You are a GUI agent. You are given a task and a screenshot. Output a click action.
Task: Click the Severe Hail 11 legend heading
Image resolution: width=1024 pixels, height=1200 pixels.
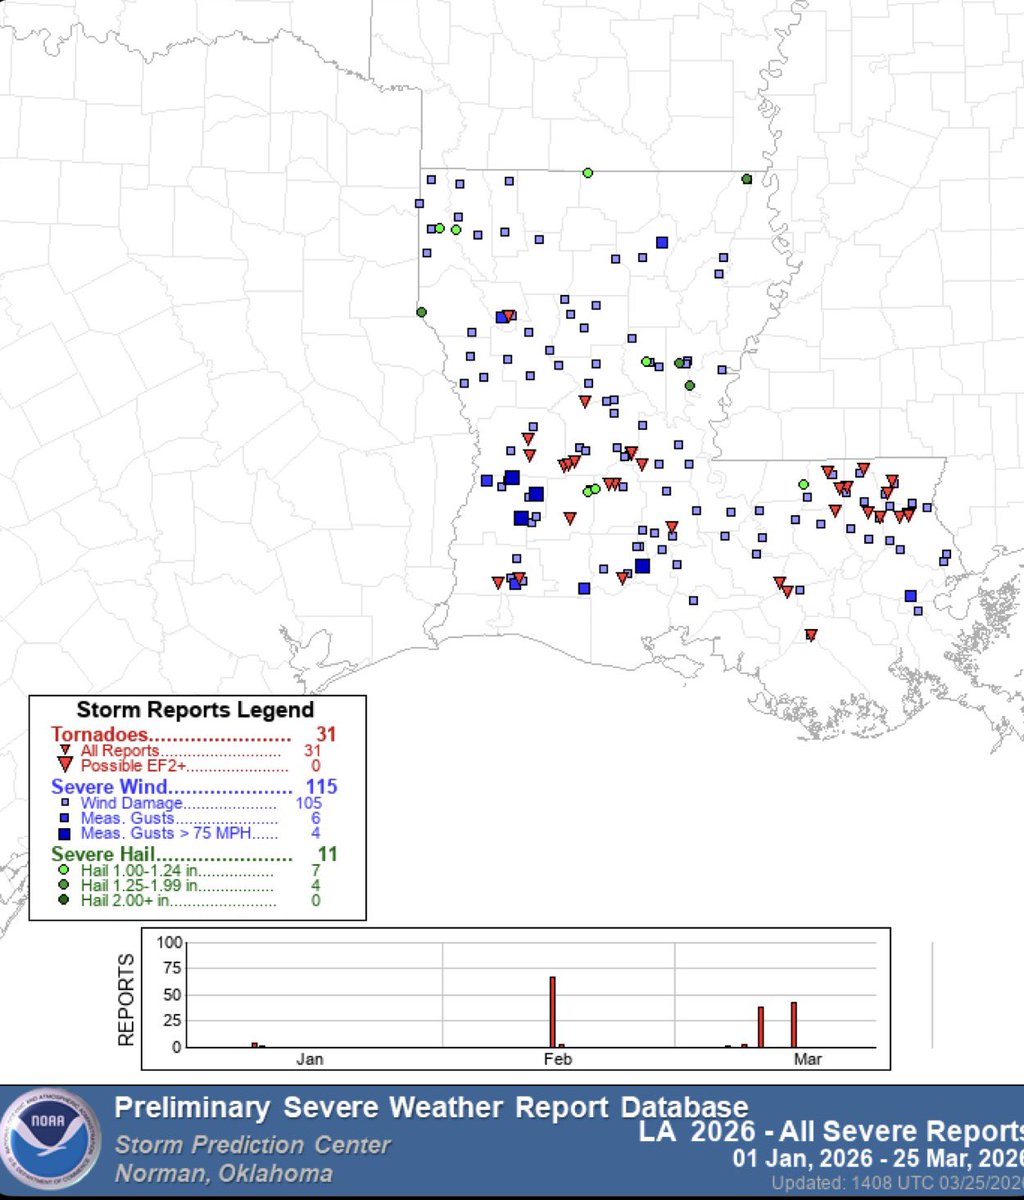point(194,855)
